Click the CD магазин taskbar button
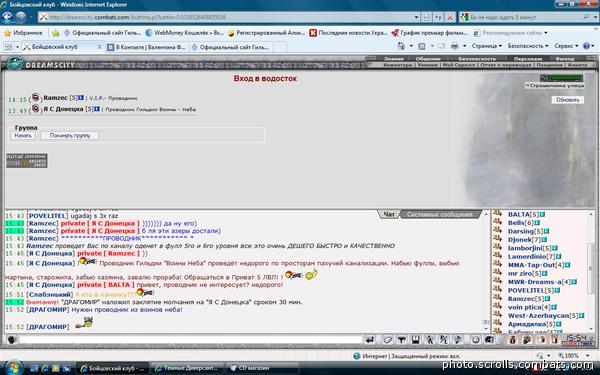Screen dimensions: 600x375 [x=262, y=368]
